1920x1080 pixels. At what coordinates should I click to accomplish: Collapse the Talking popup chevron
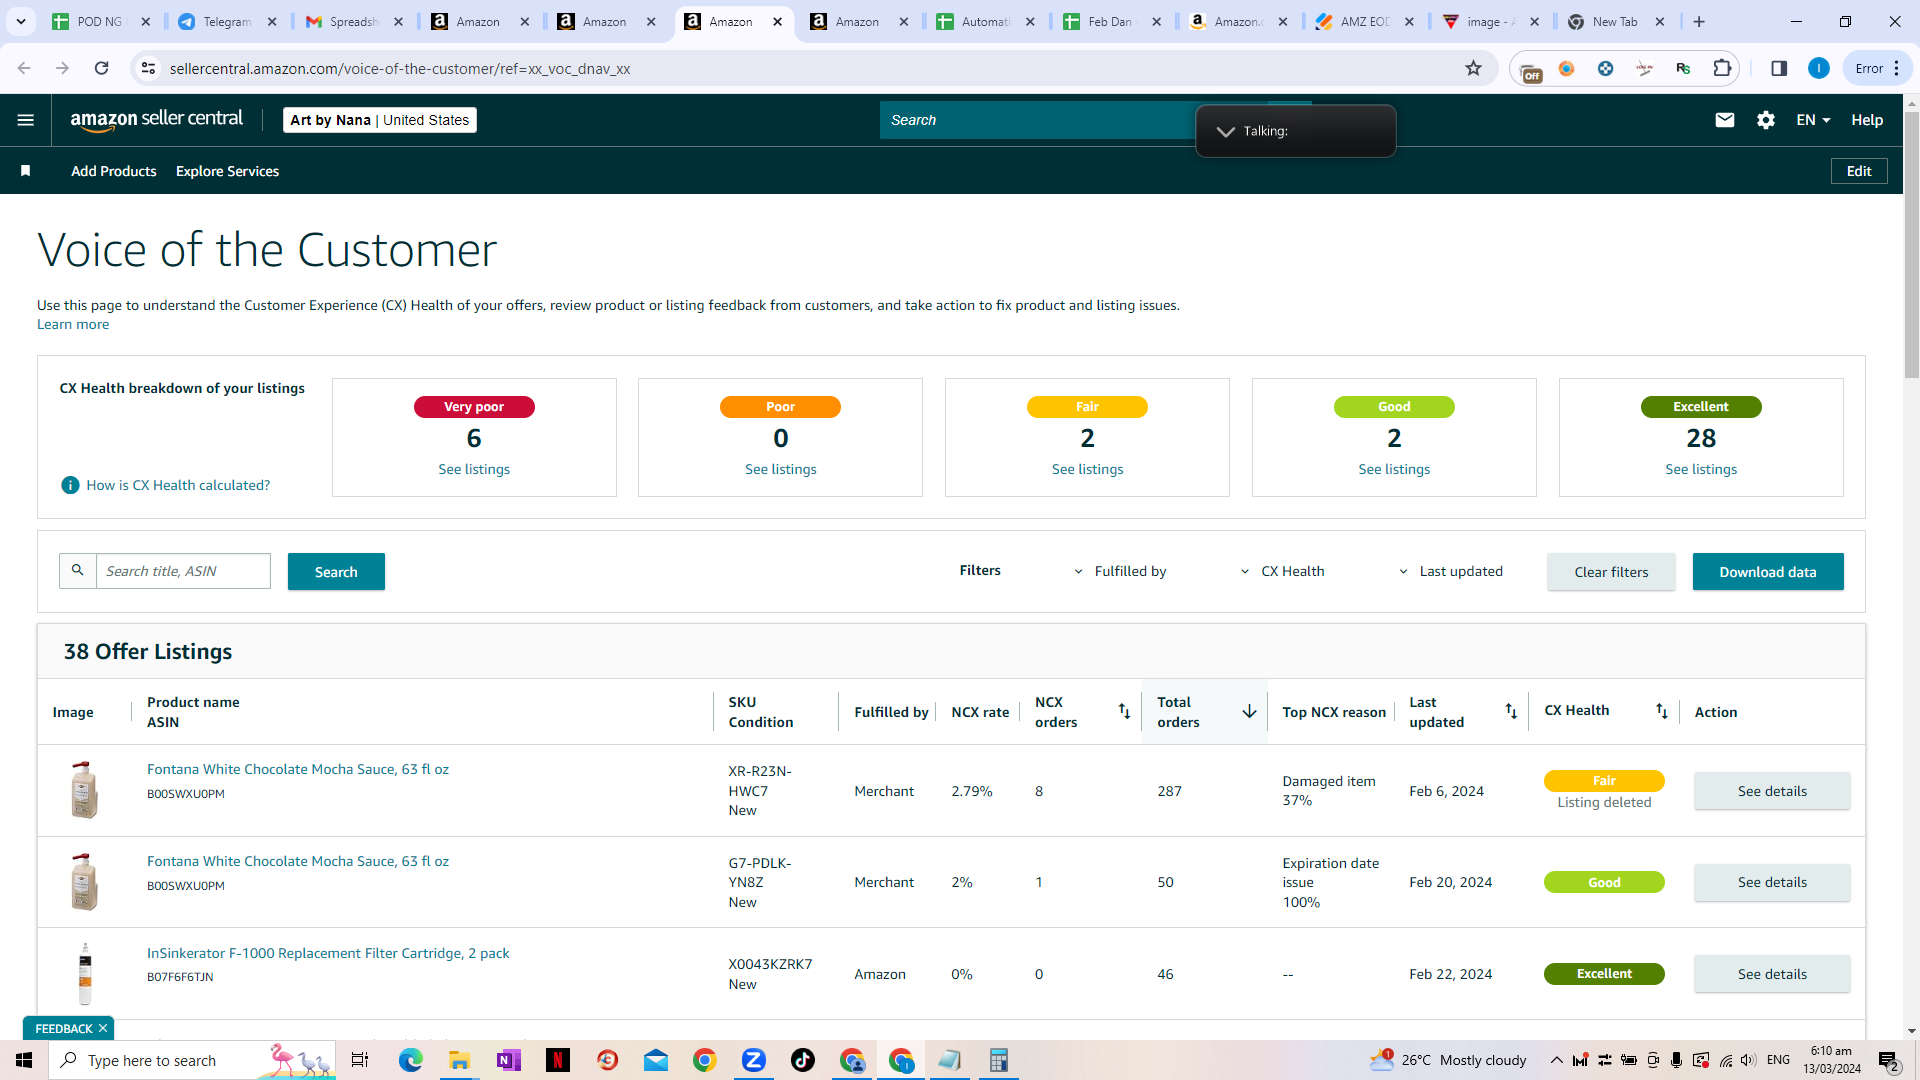click(x=1225, y=131)
